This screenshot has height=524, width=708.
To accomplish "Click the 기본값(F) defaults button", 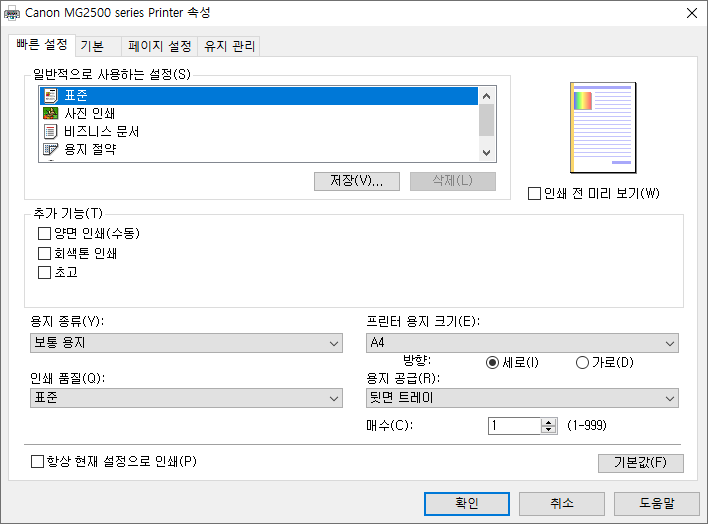I will [x=641, y=463].
